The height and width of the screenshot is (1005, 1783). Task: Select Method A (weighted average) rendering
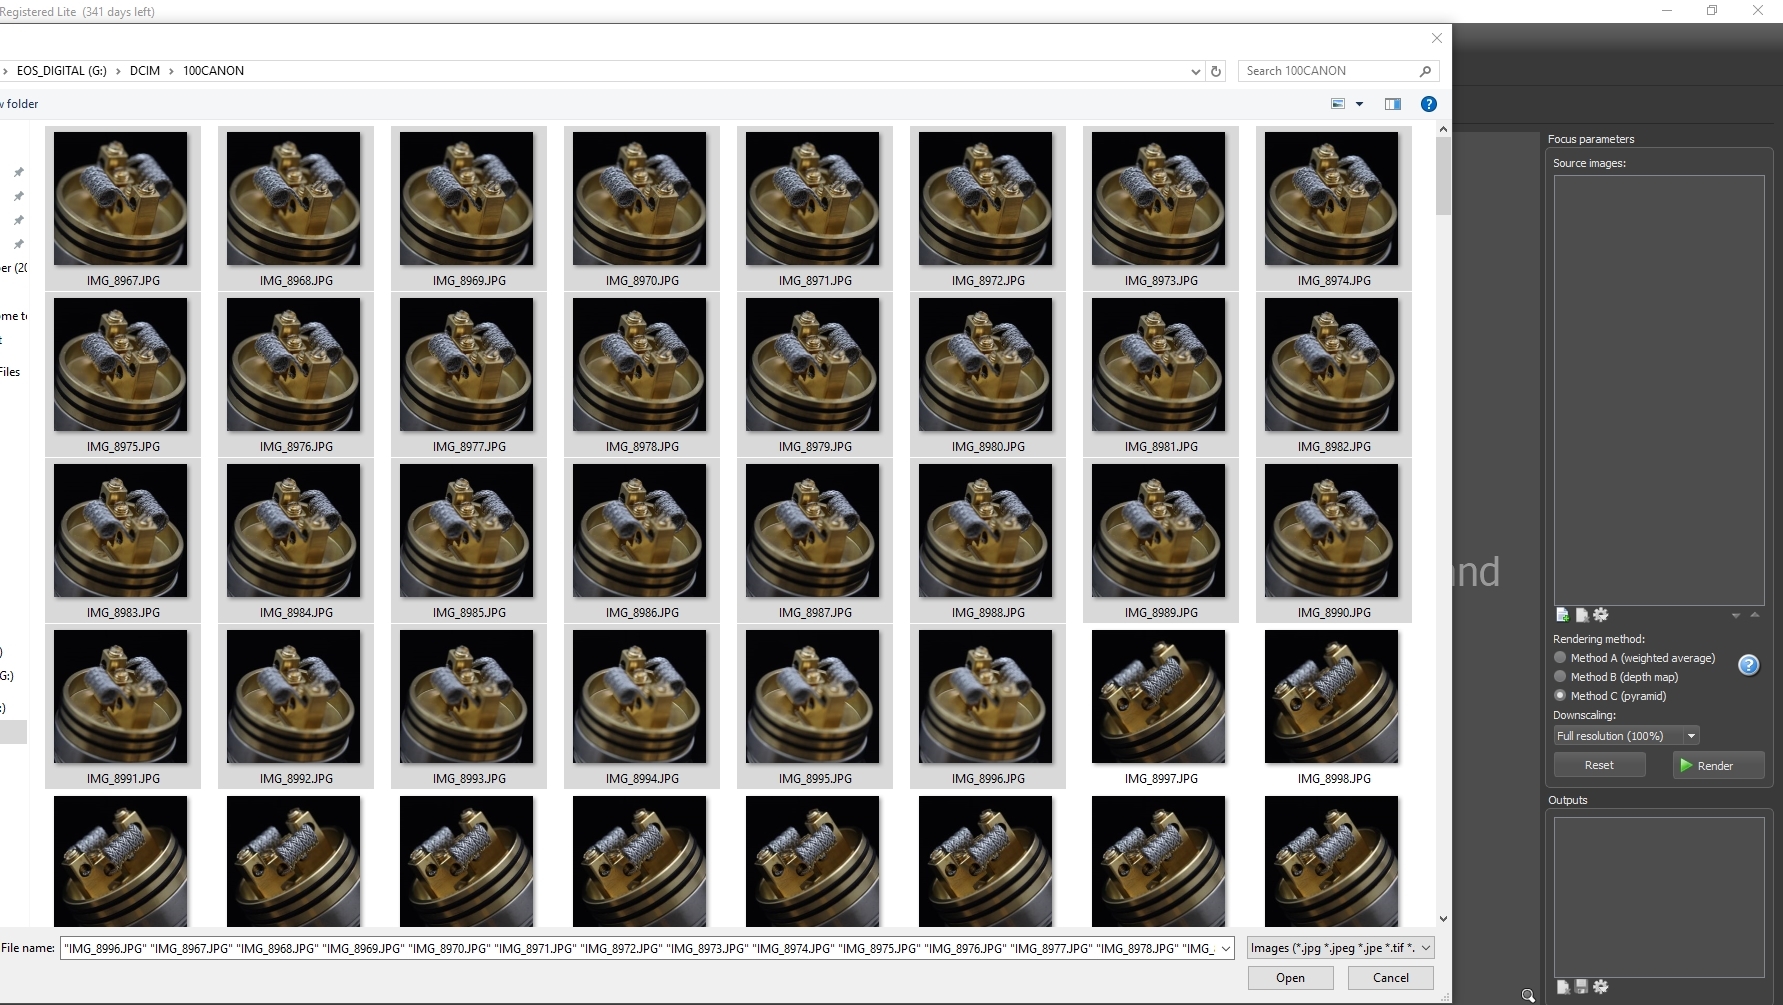point(1560,657)
